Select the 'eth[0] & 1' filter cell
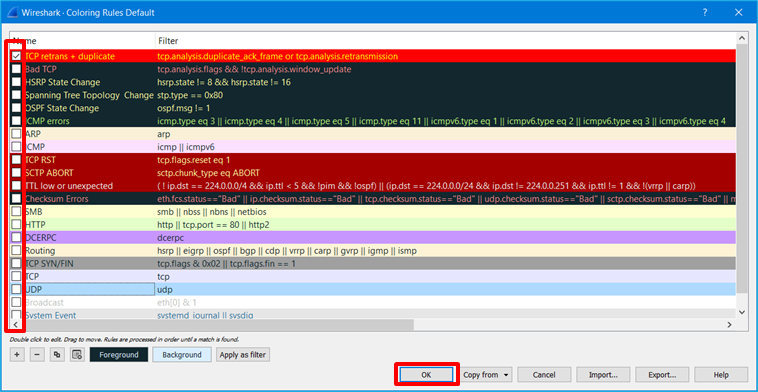758x392 pixels. [x=177, y=302]
